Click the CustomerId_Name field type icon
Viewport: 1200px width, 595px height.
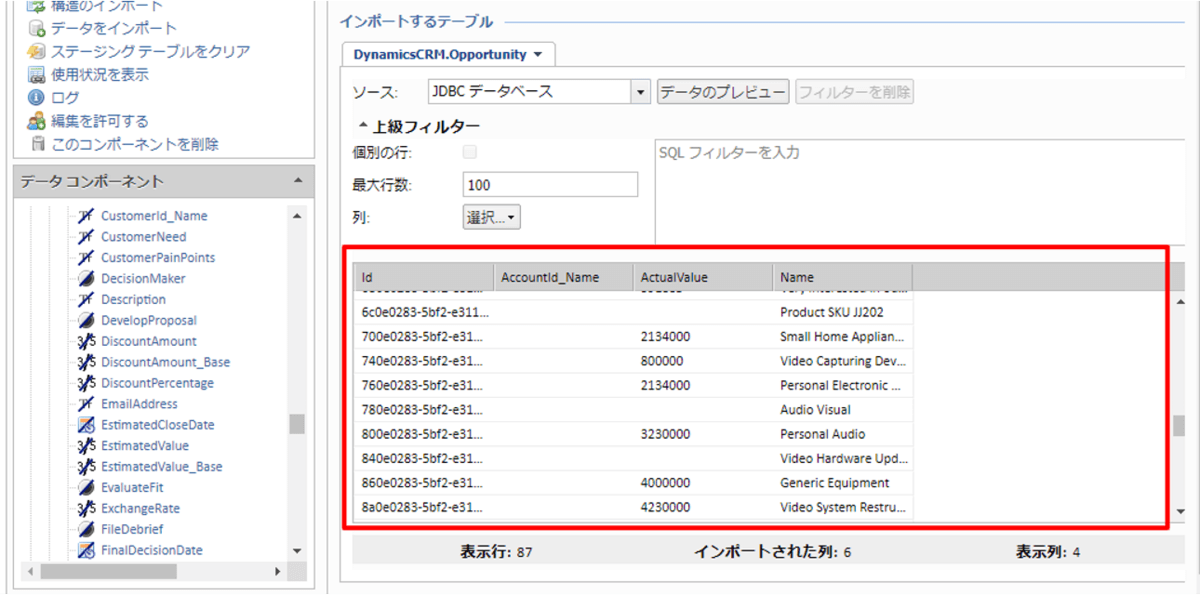[86, 216]
